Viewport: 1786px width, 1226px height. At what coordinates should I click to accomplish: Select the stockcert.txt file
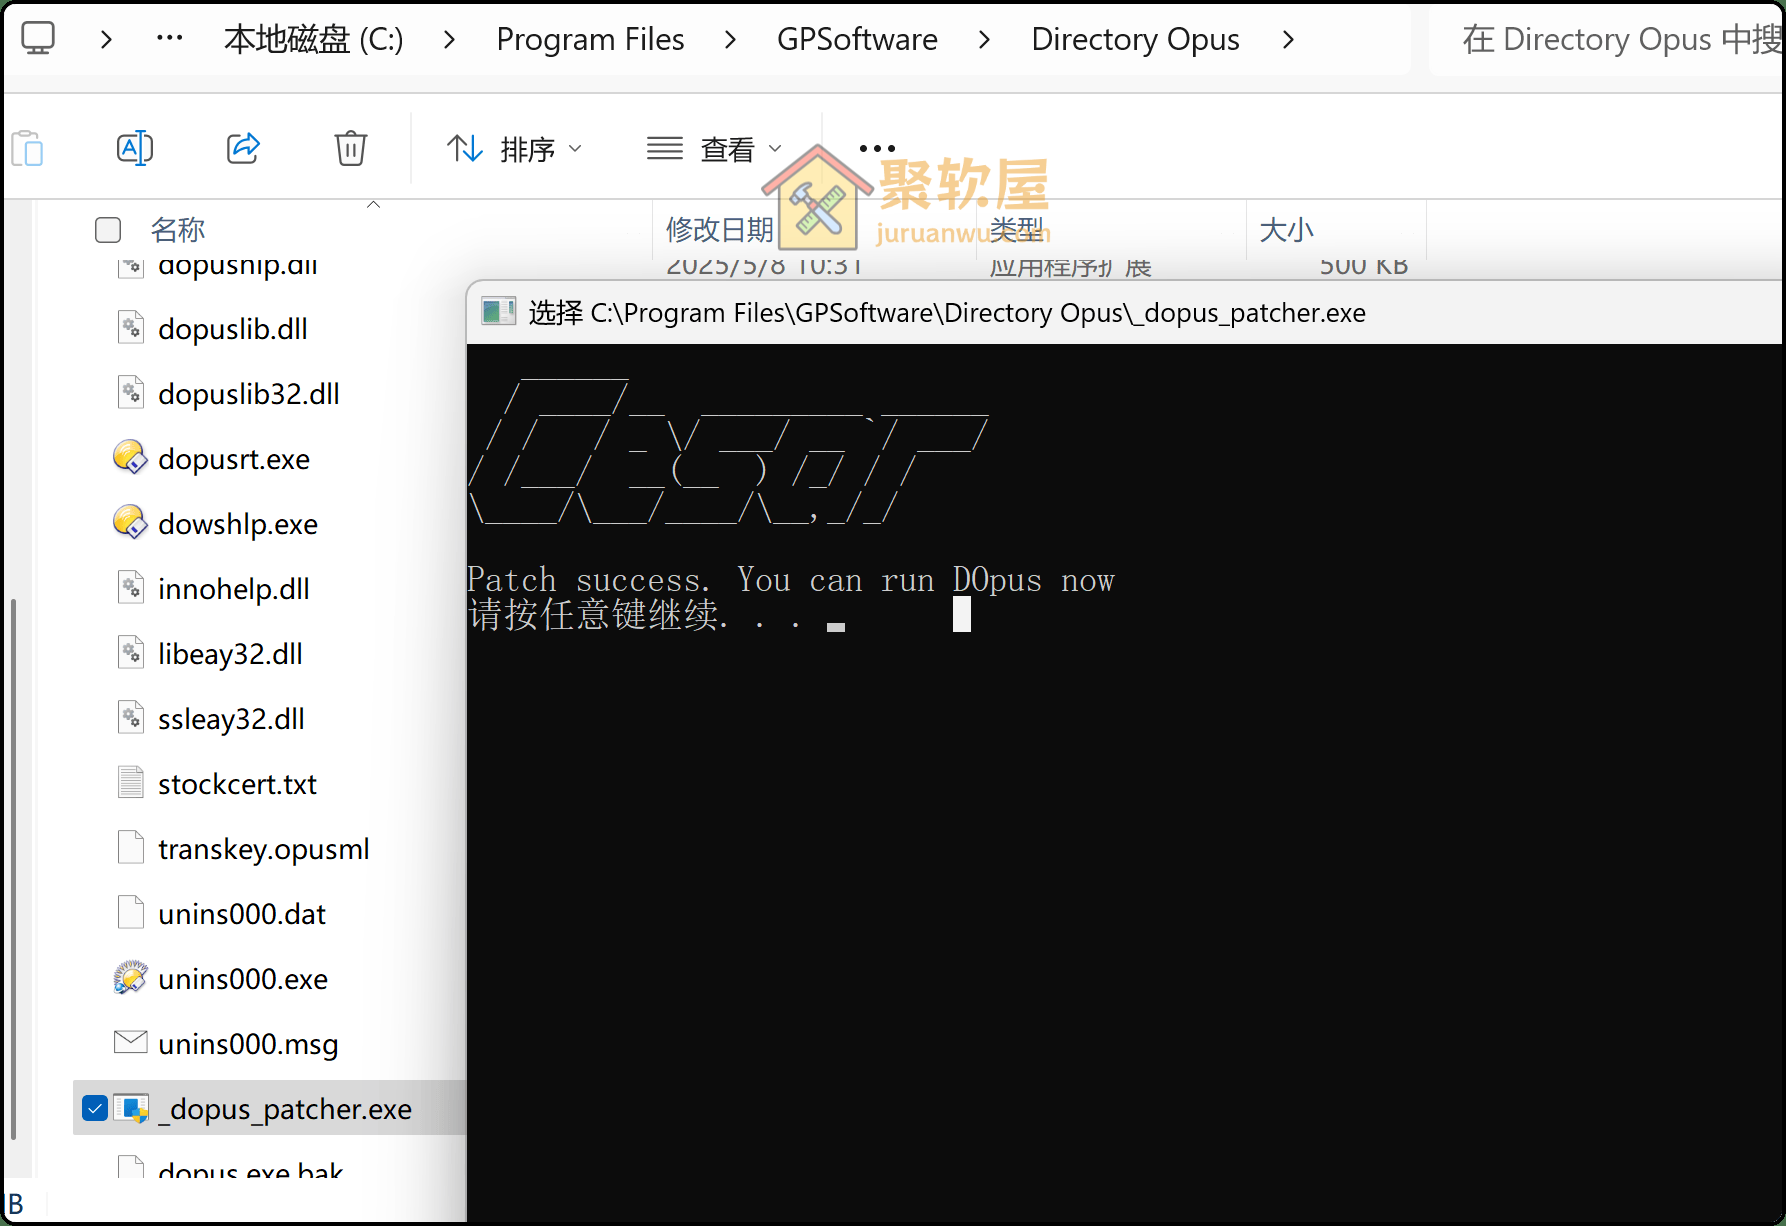click(x=237, y=783)
